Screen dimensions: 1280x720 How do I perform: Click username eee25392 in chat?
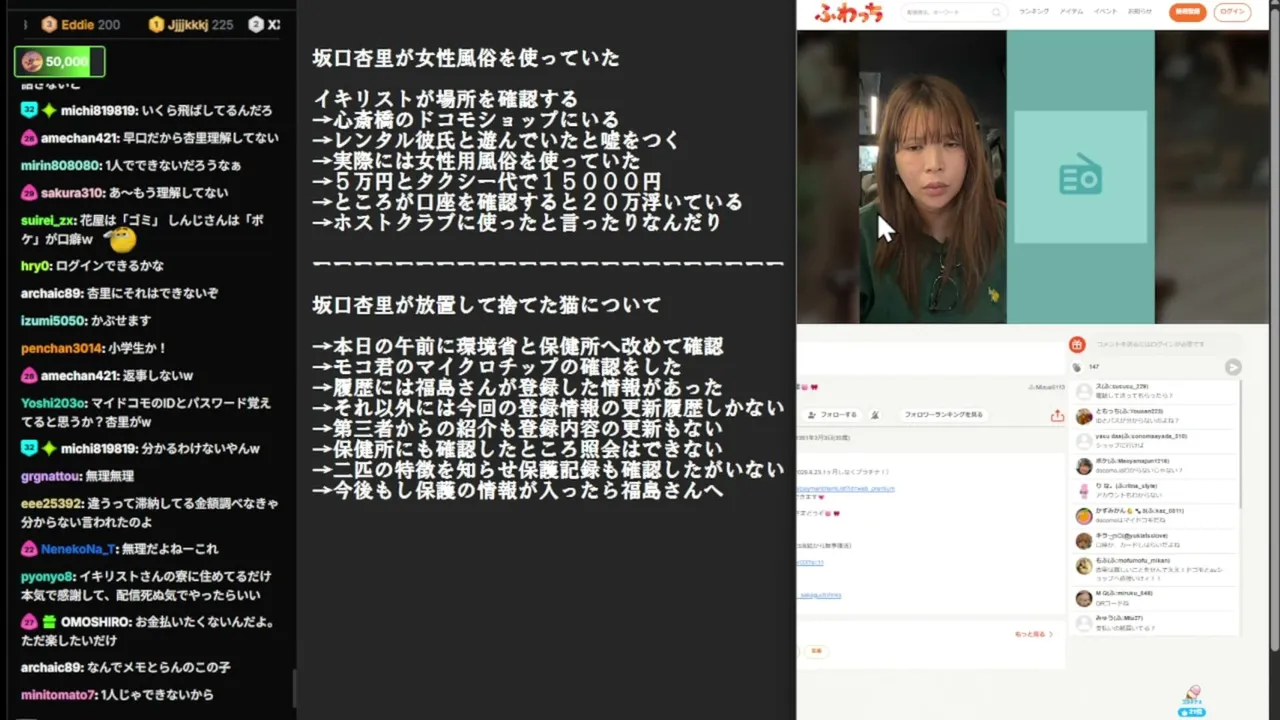click(x=51, y=504)
